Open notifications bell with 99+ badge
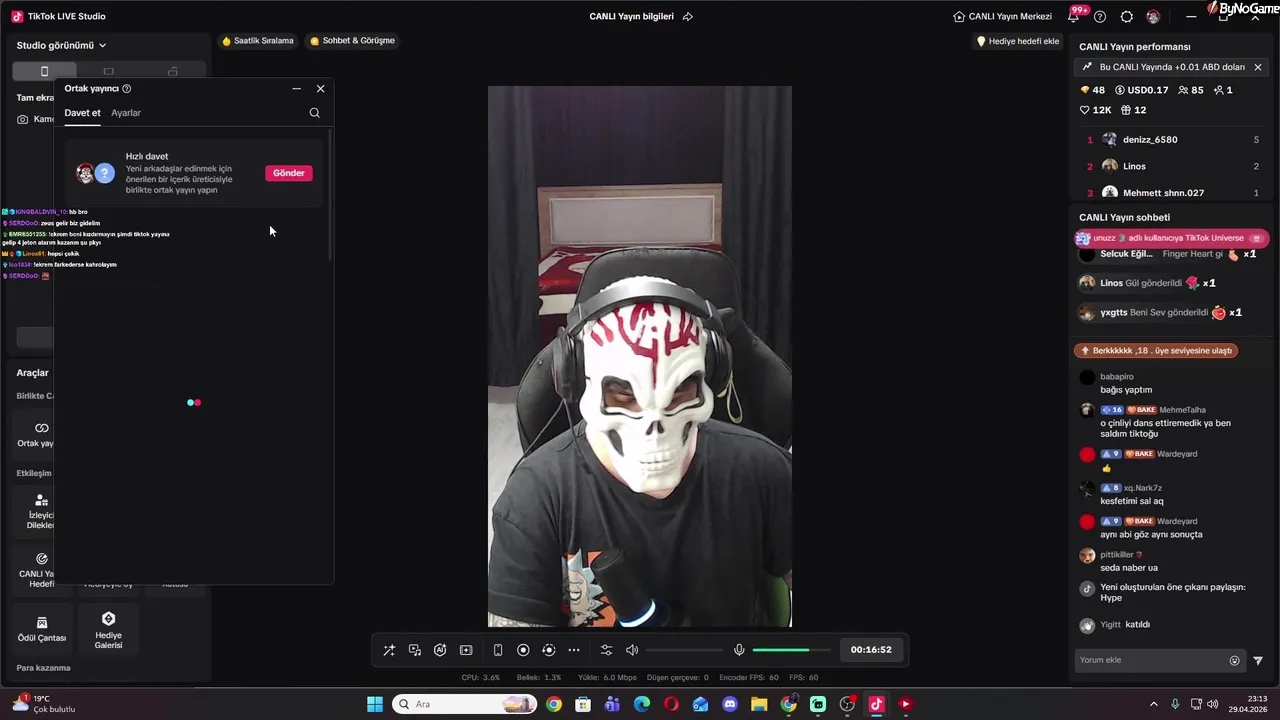Viewport: 1280px width, 720px height. (x=1074, y=17)
